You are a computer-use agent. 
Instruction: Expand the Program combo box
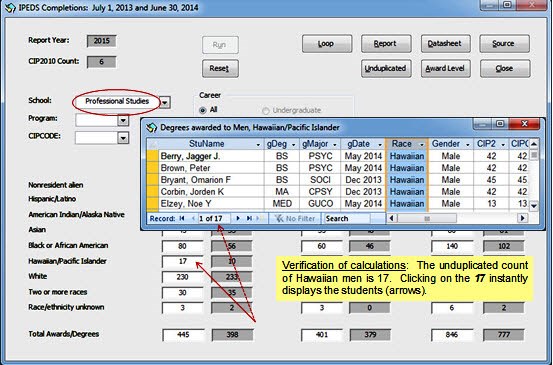tap(123, 120)
